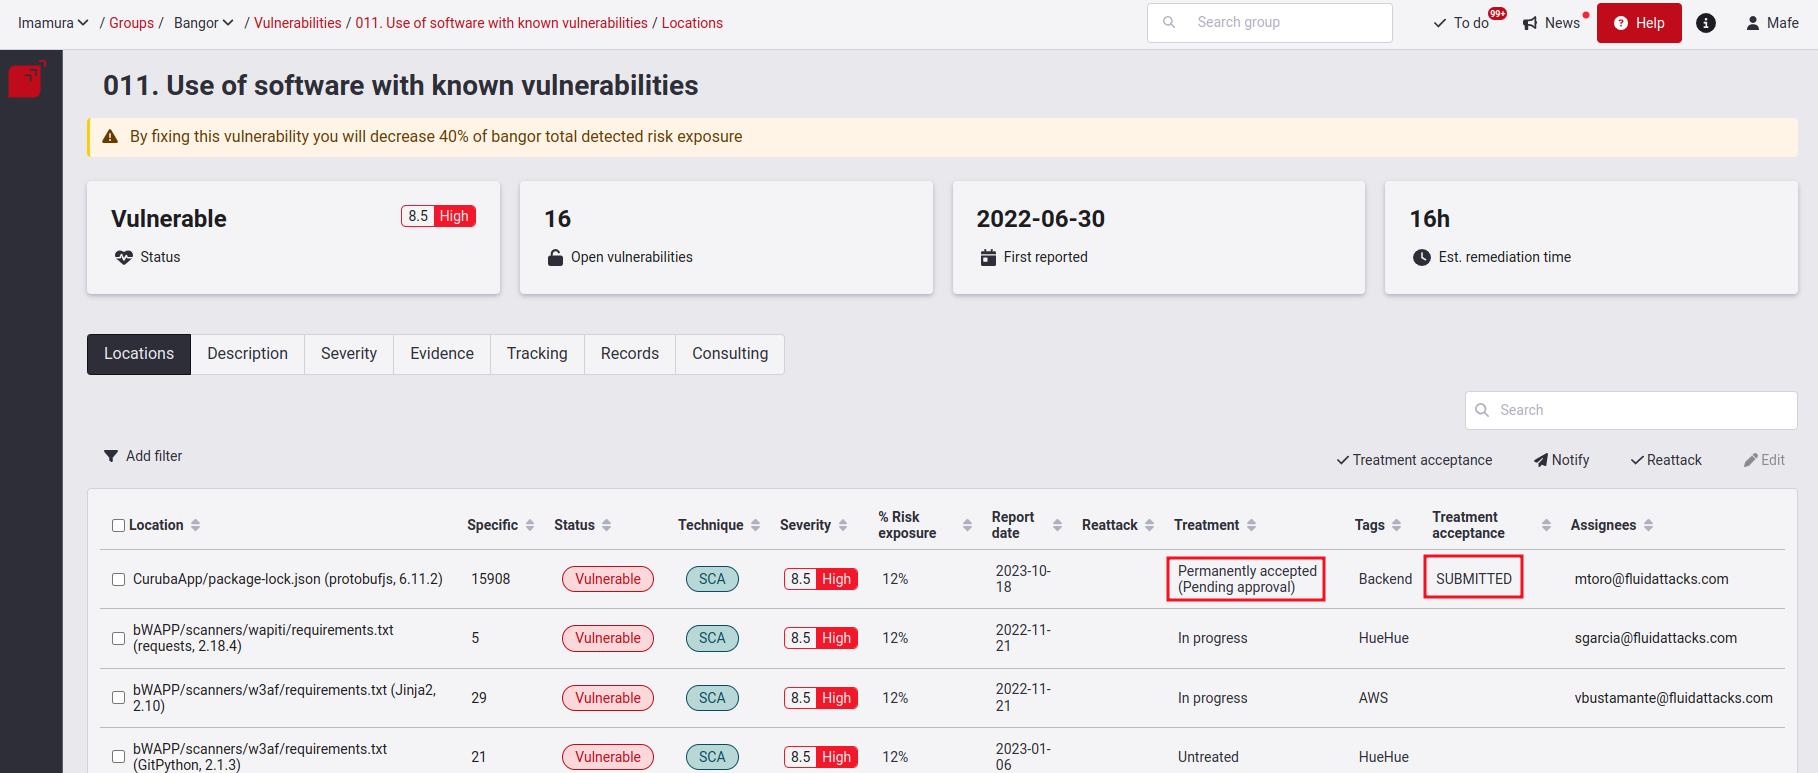Screen dimensions: 1818x773
Task: Click the Notify paper plane icon
Action: click(x=1541, y=460)
